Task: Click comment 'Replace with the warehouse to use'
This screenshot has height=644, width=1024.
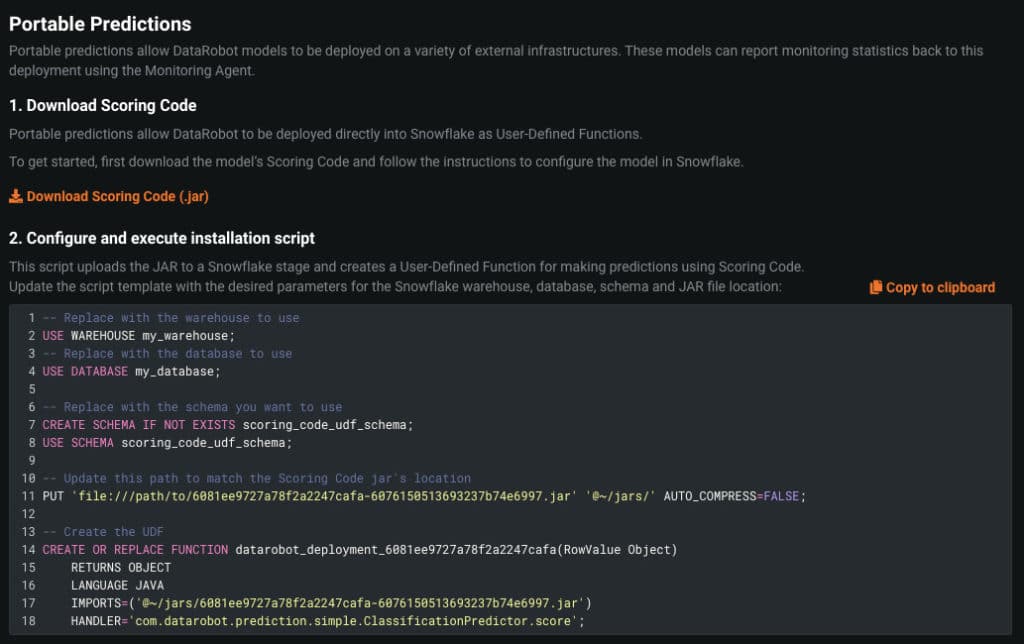Action: (171, 318)
